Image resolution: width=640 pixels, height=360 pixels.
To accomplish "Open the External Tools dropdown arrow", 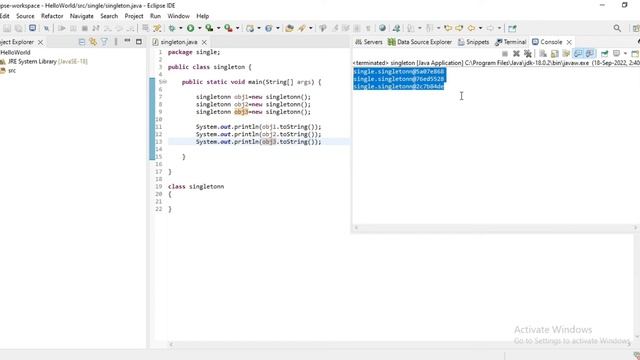I will click(x=238, y=28).
